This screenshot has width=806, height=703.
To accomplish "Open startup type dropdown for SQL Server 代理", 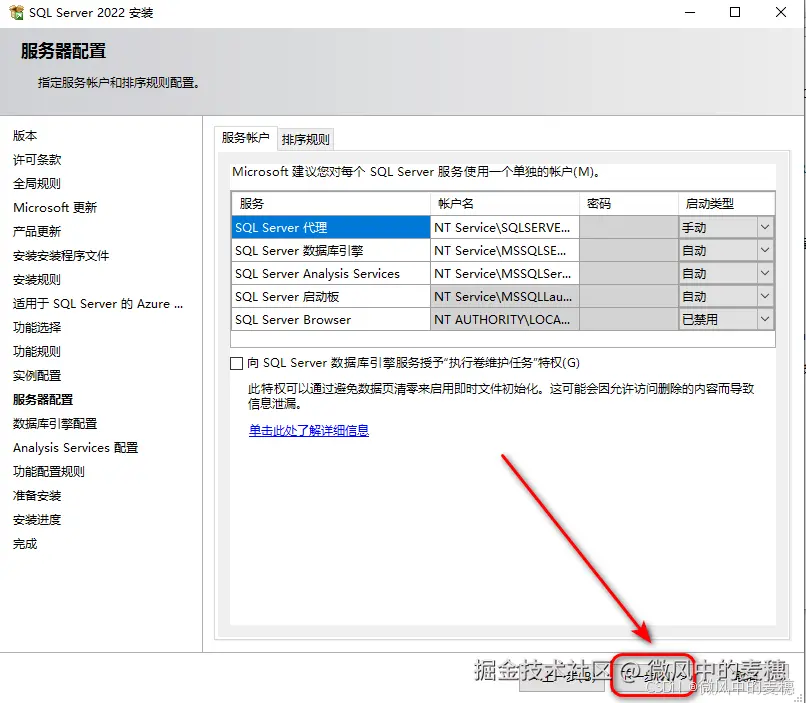I will pyautogui.click(x=765, y=227).
